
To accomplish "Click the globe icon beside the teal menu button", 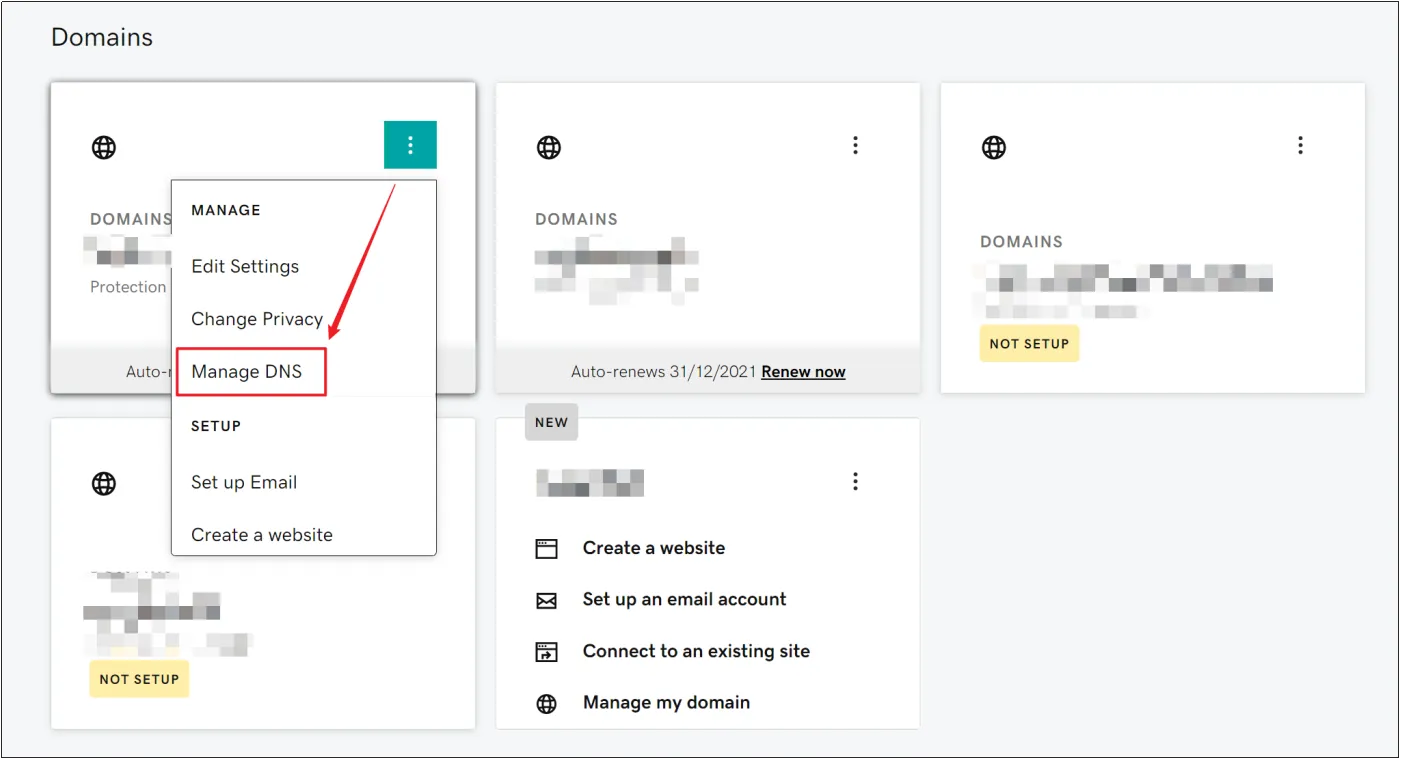I will [x=104, y=147].
